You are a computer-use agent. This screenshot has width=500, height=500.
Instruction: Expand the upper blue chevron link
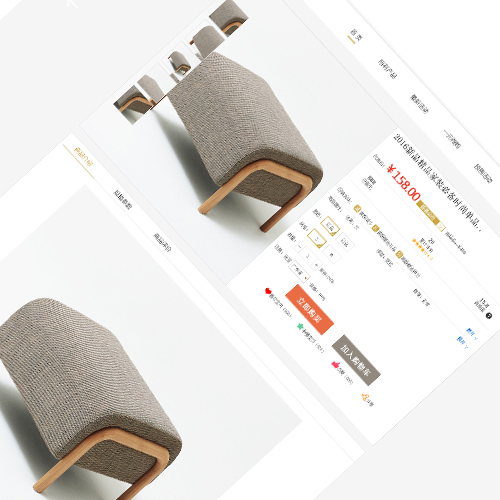472,334
